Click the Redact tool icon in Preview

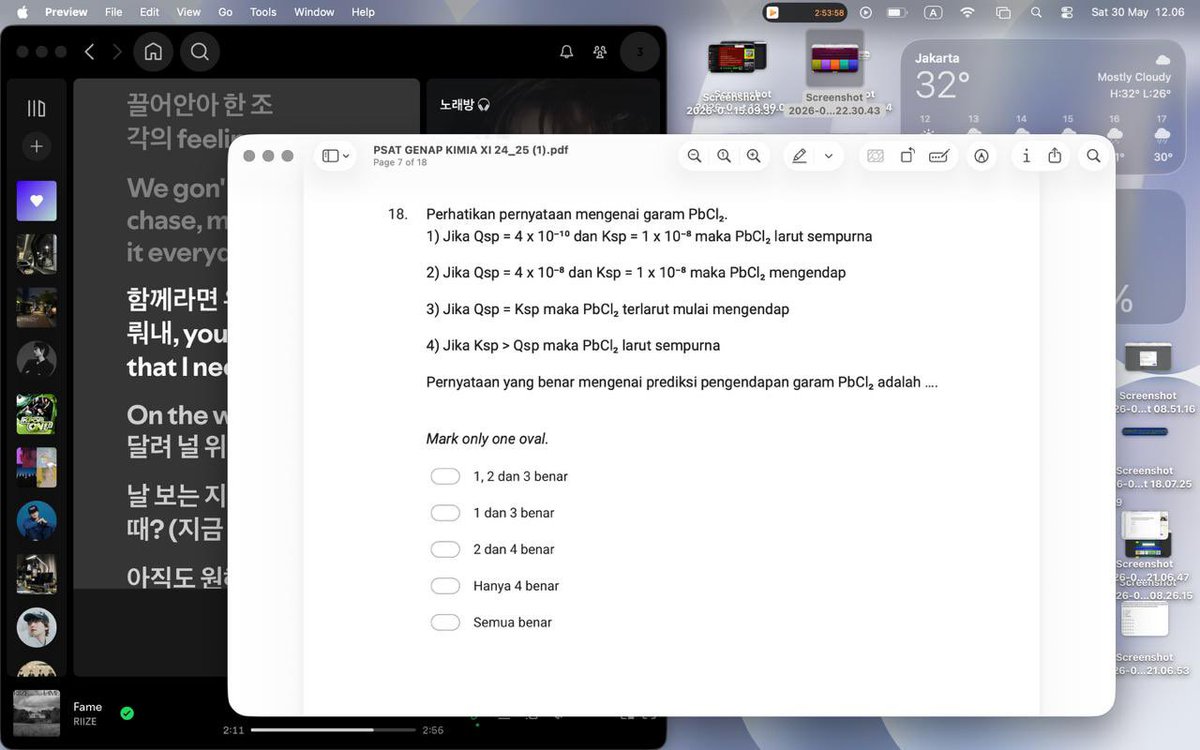875,156
